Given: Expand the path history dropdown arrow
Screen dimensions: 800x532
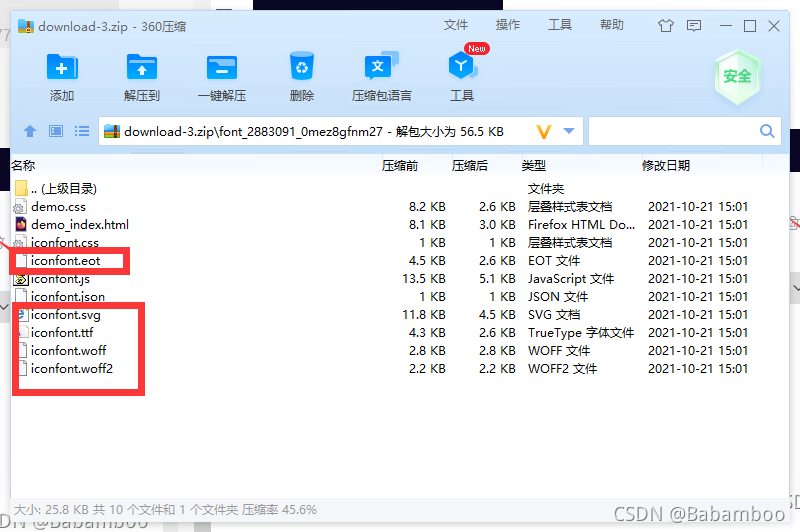Looking at the screenshot, I should tap(569, 131).
